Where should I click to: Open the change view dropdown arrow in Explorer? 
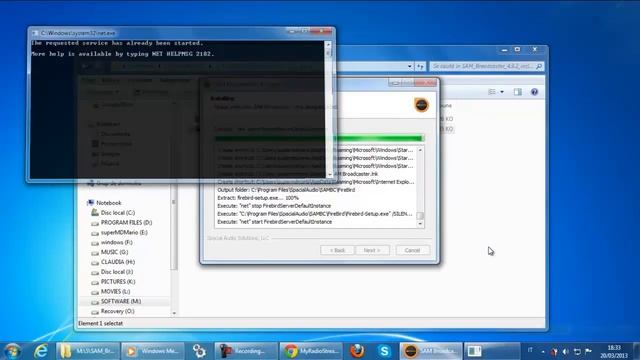click(502, 92)
